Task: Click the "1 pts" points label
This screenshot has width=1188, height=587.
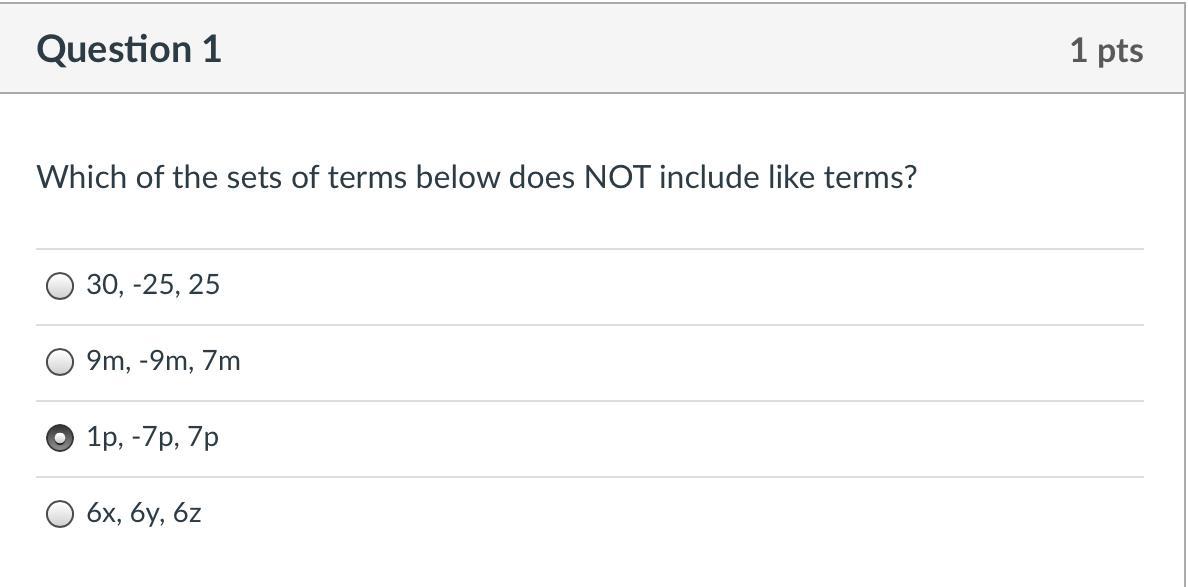Action: [1106, 50]
